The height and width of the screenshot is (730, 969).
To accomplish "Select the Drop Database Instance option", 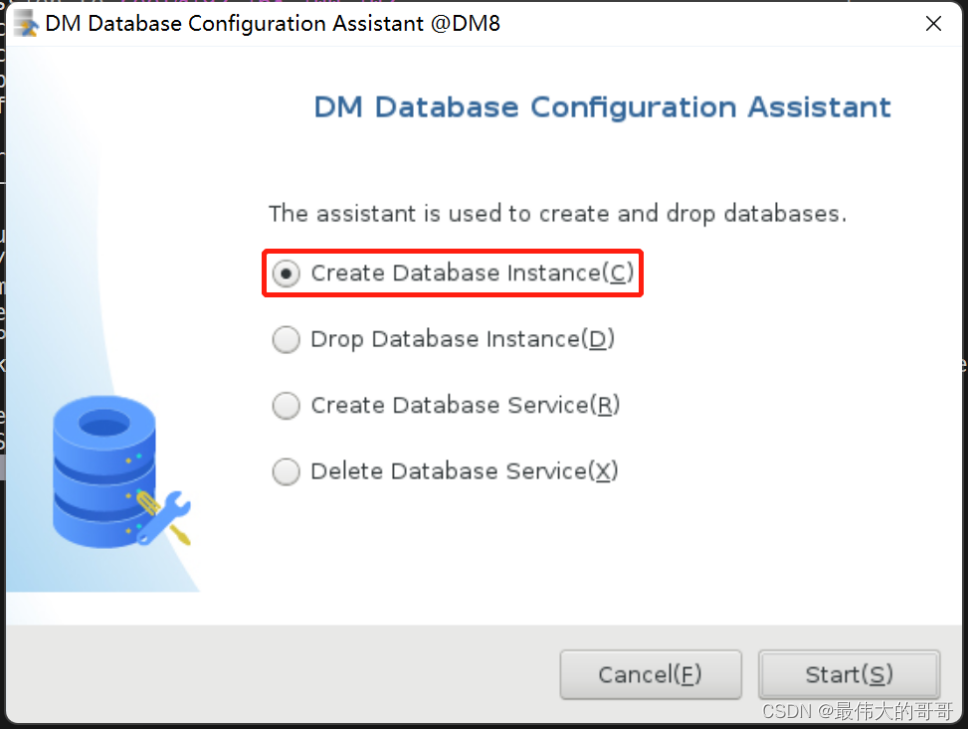I will 286,339.
